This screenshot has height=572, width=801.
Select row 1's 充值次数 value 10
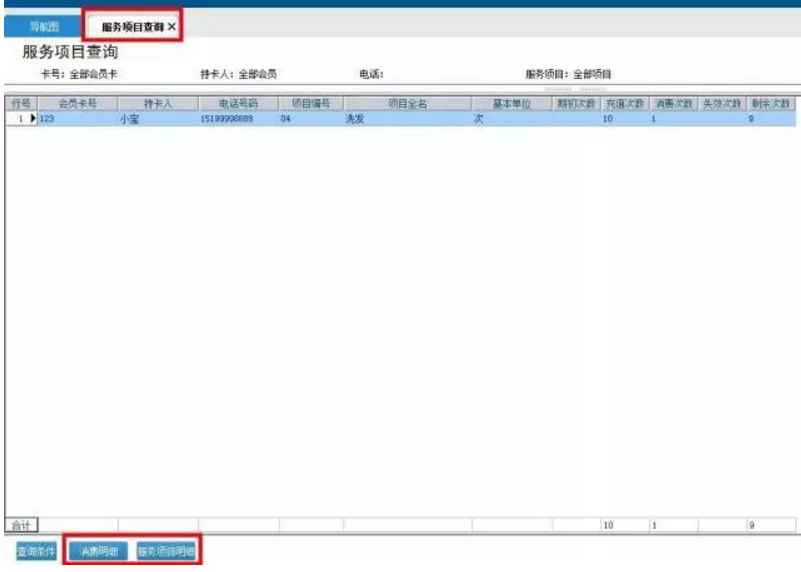pos(624,118)
